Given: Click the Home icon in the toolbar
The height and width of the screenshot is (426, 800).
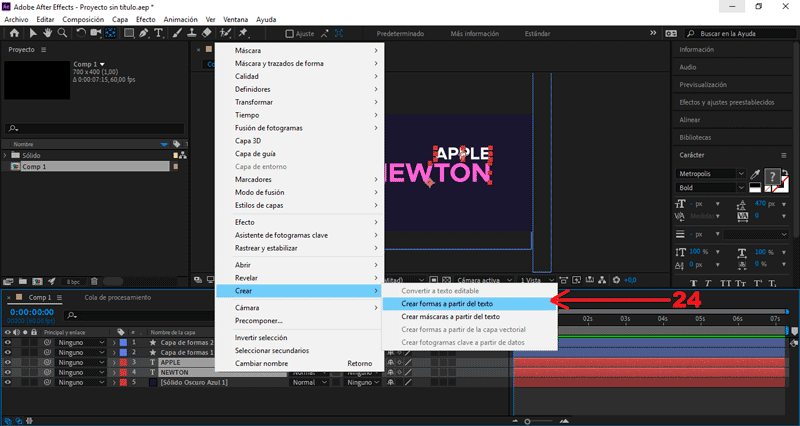Looking at the screenshot, I should [x=14, y=33].
